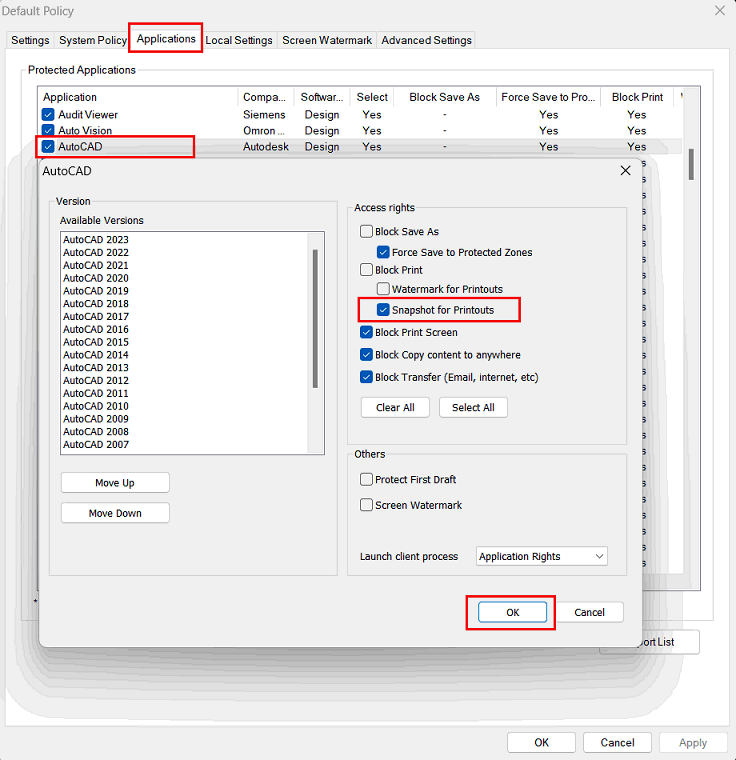Open the System Policy tab
The height and width of the screenshot is (760, 736).
pos(93,40)
